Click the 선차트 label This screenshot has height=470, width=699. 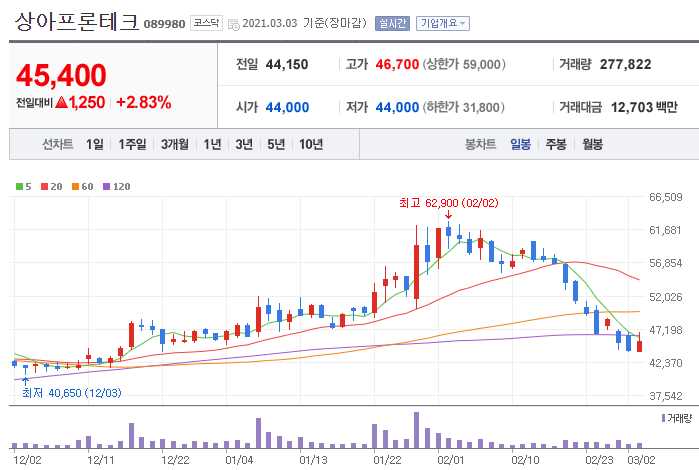tap(58, 144)
